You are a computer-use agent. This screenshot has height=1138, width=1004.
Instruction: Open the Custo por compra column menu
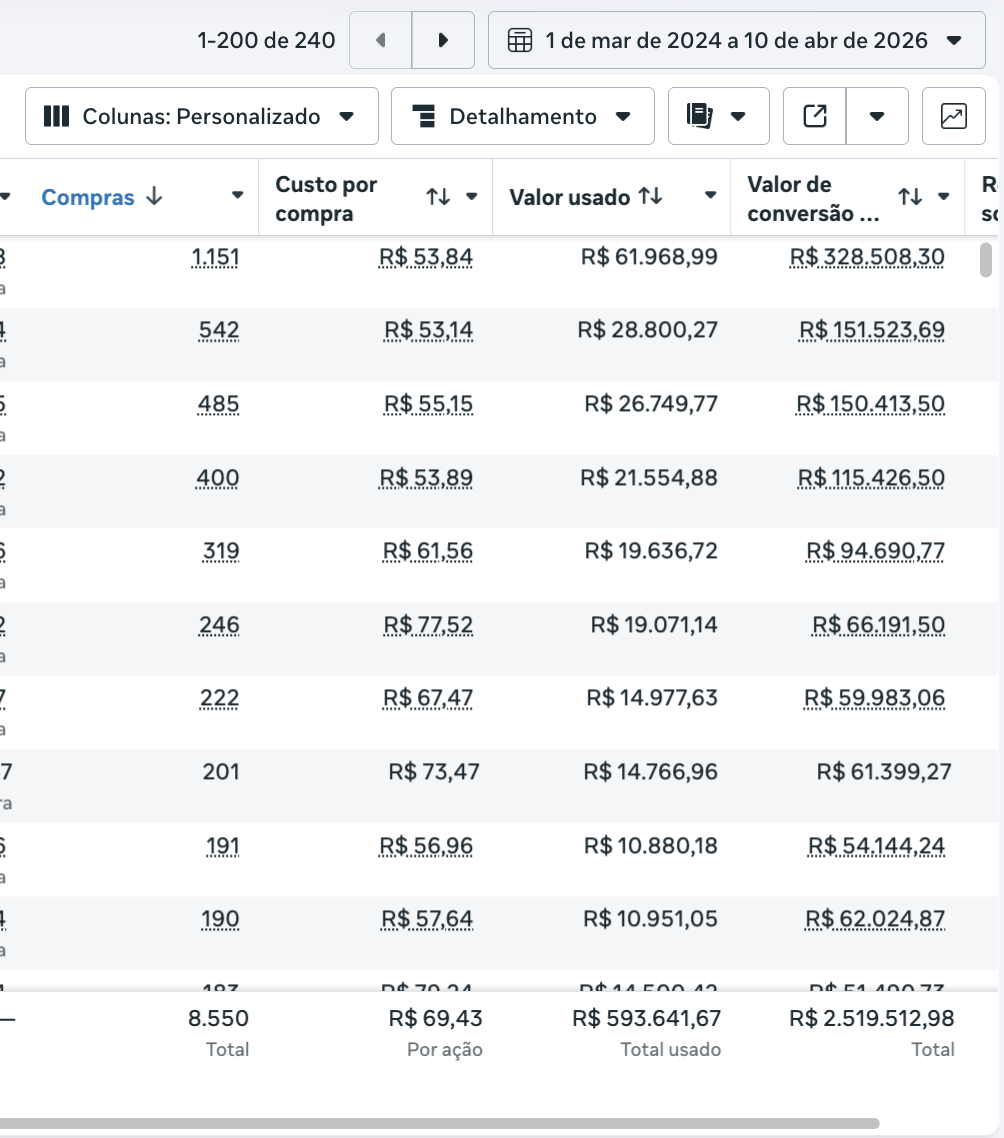[472, 197]
